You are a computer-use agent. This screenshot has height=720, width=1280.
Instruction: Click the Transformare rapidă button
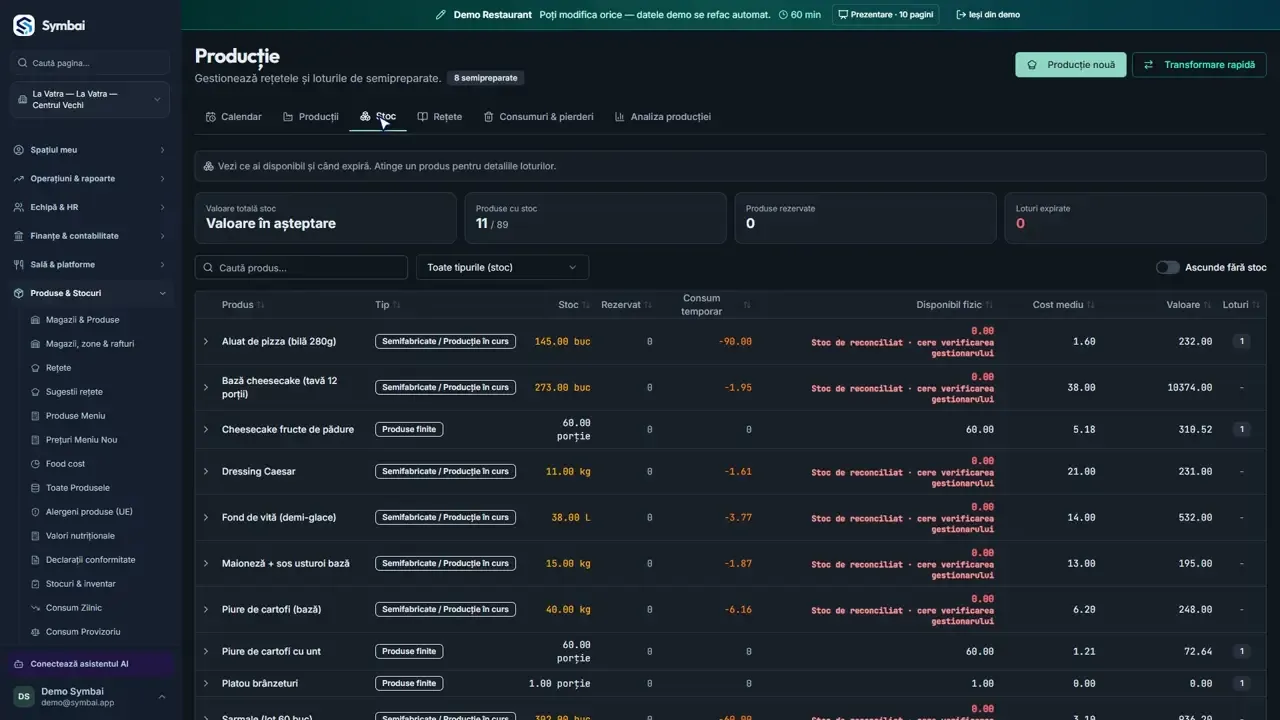1199,65
